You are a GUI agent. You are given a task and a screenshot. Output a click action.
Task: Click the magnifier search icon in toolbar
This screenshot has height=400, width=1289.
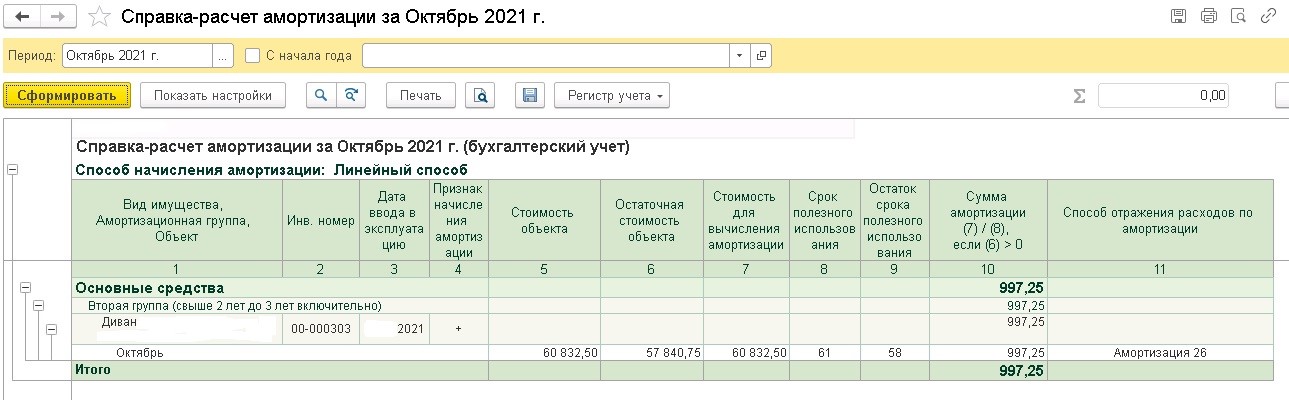tap(321, 95)
